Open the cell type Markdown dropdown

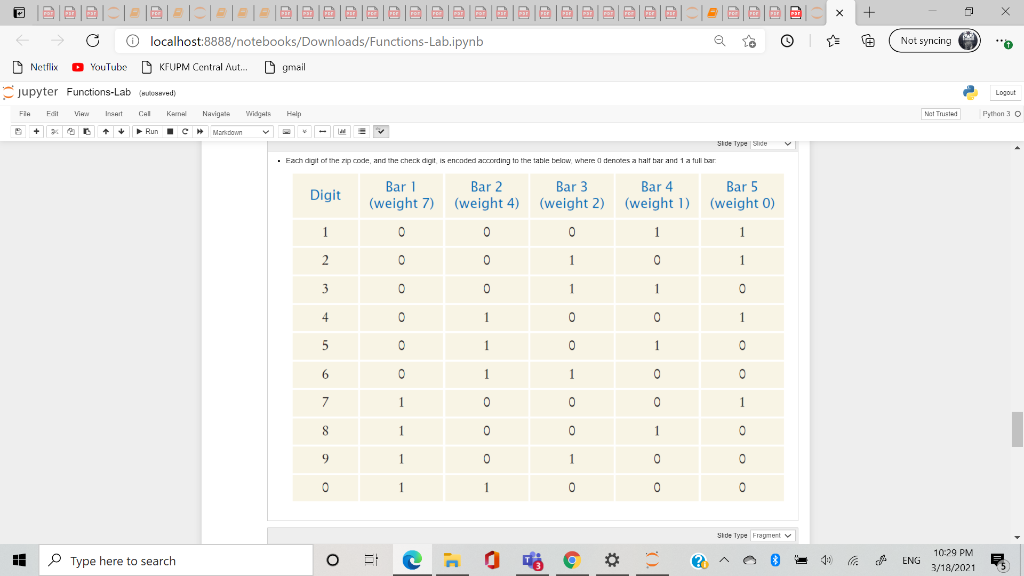tap(241, 132)
